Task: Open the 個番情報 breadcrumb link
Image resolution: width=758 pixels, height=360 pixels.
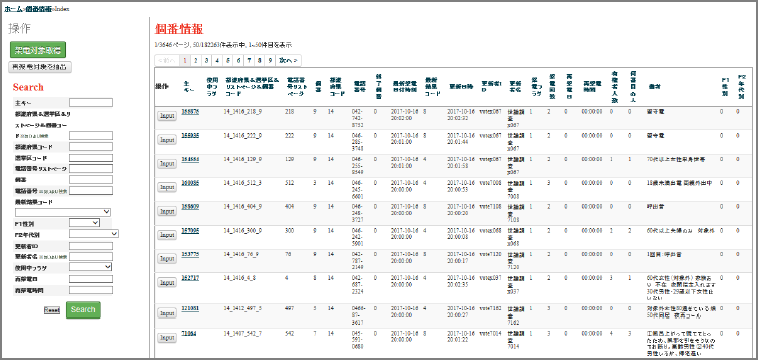Action: 38,9
